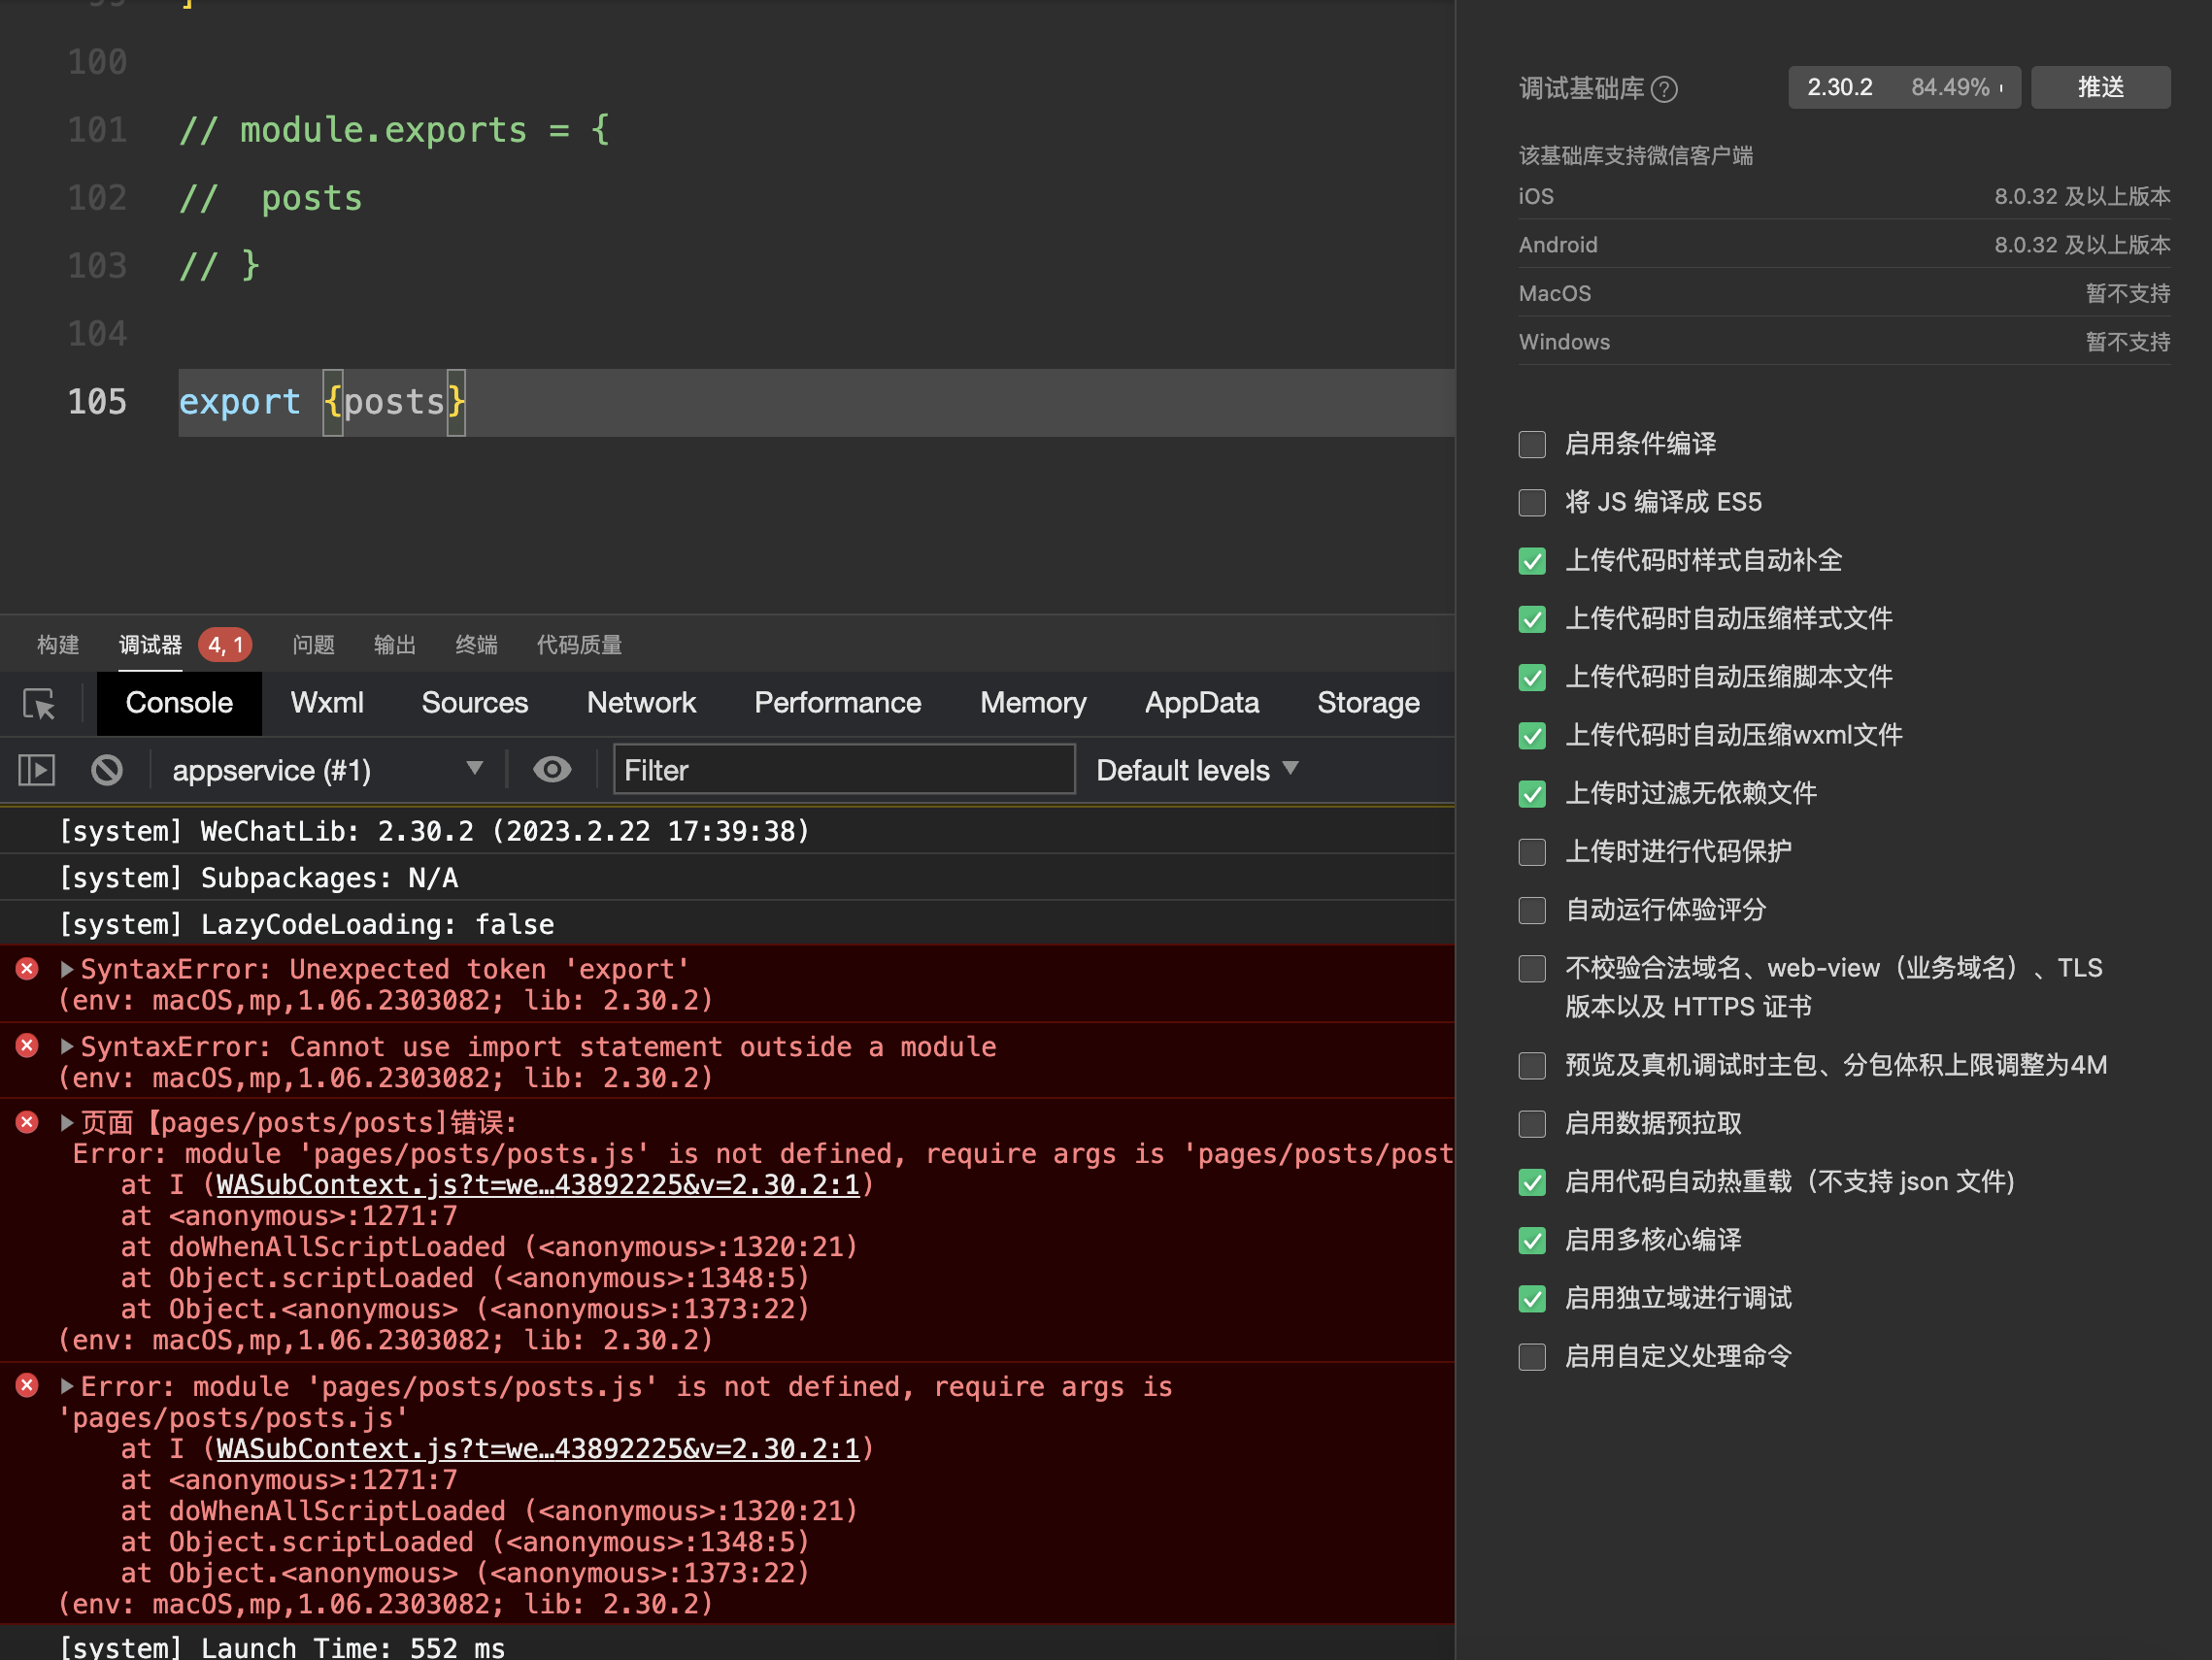The width and height of the screenshot is (2212, 1660).
Task: Click the Windows 暂不支持 row
Action: [1844, 342]
